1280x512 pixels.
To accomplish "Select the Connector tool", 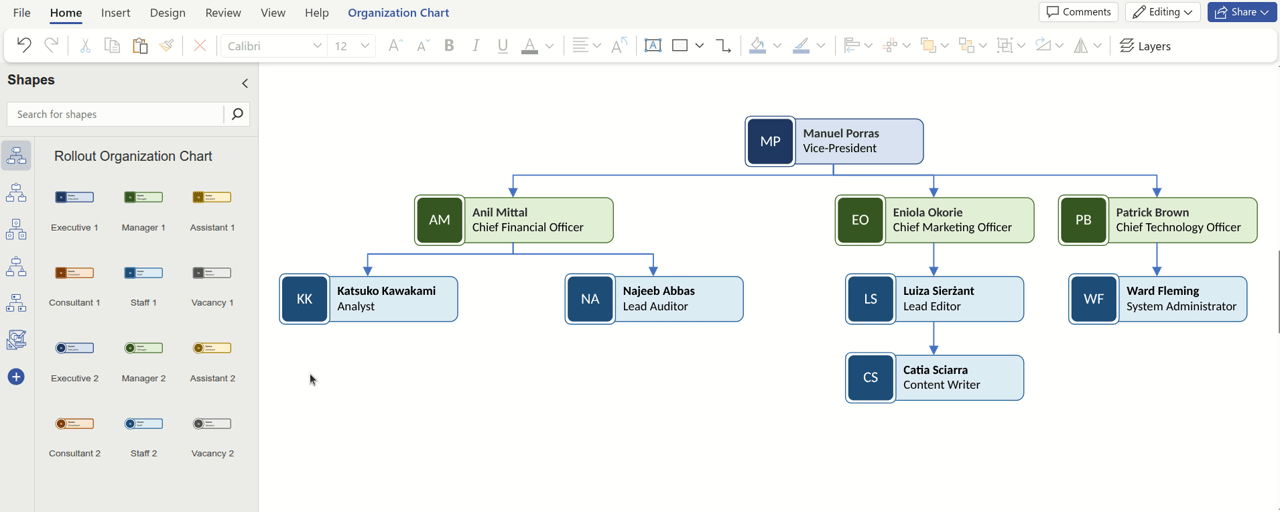I will (723, 46).
